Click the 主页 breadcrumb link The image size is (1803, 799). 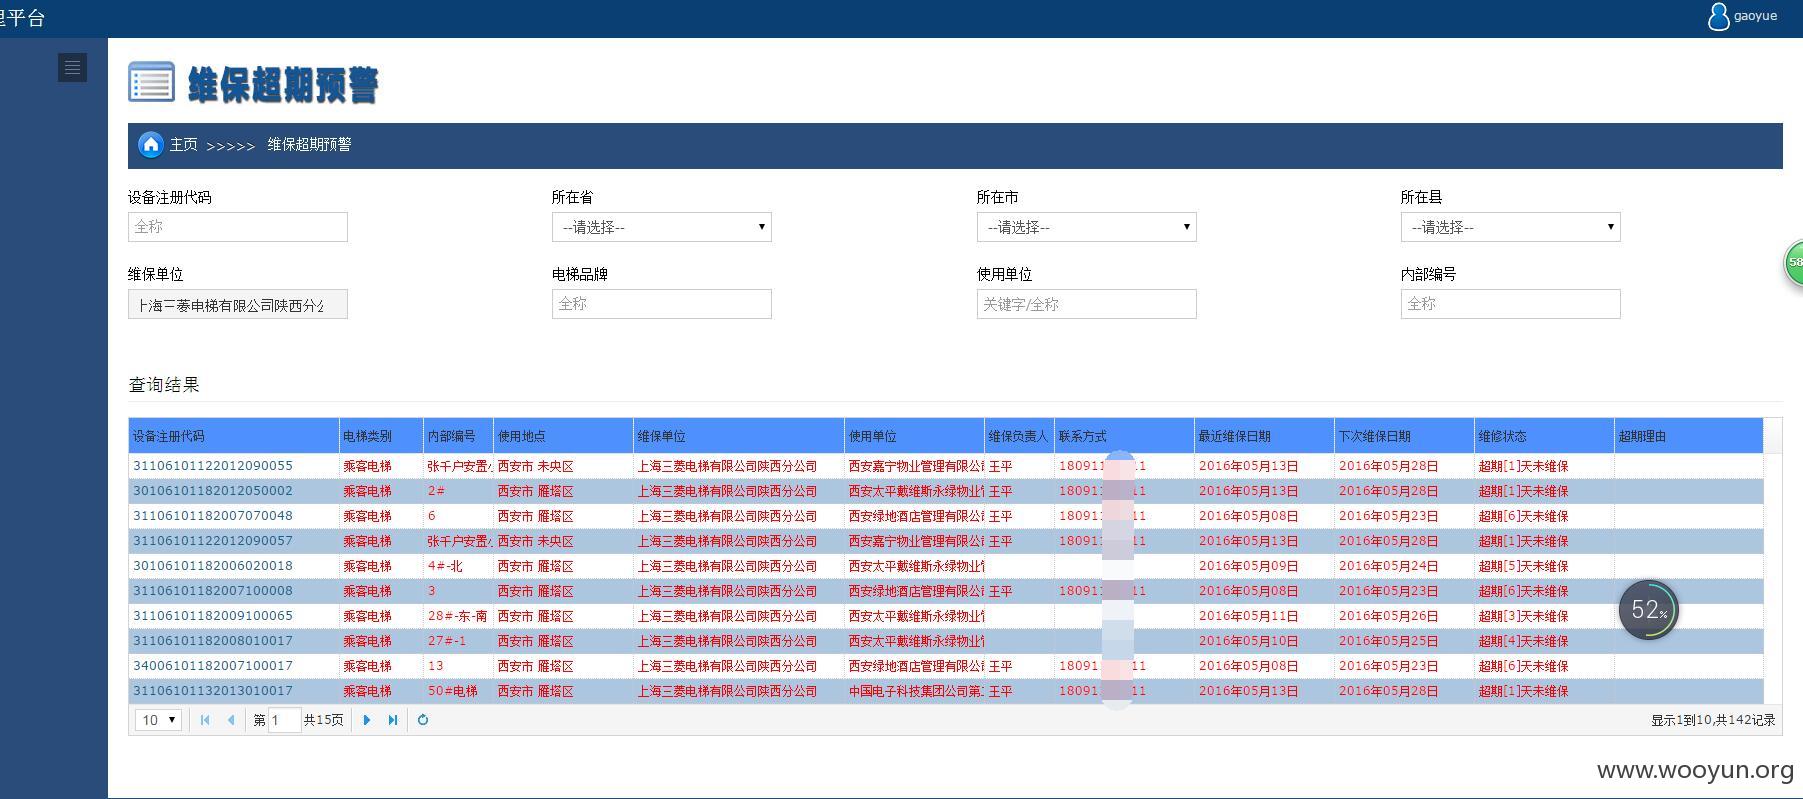point(183,145)
